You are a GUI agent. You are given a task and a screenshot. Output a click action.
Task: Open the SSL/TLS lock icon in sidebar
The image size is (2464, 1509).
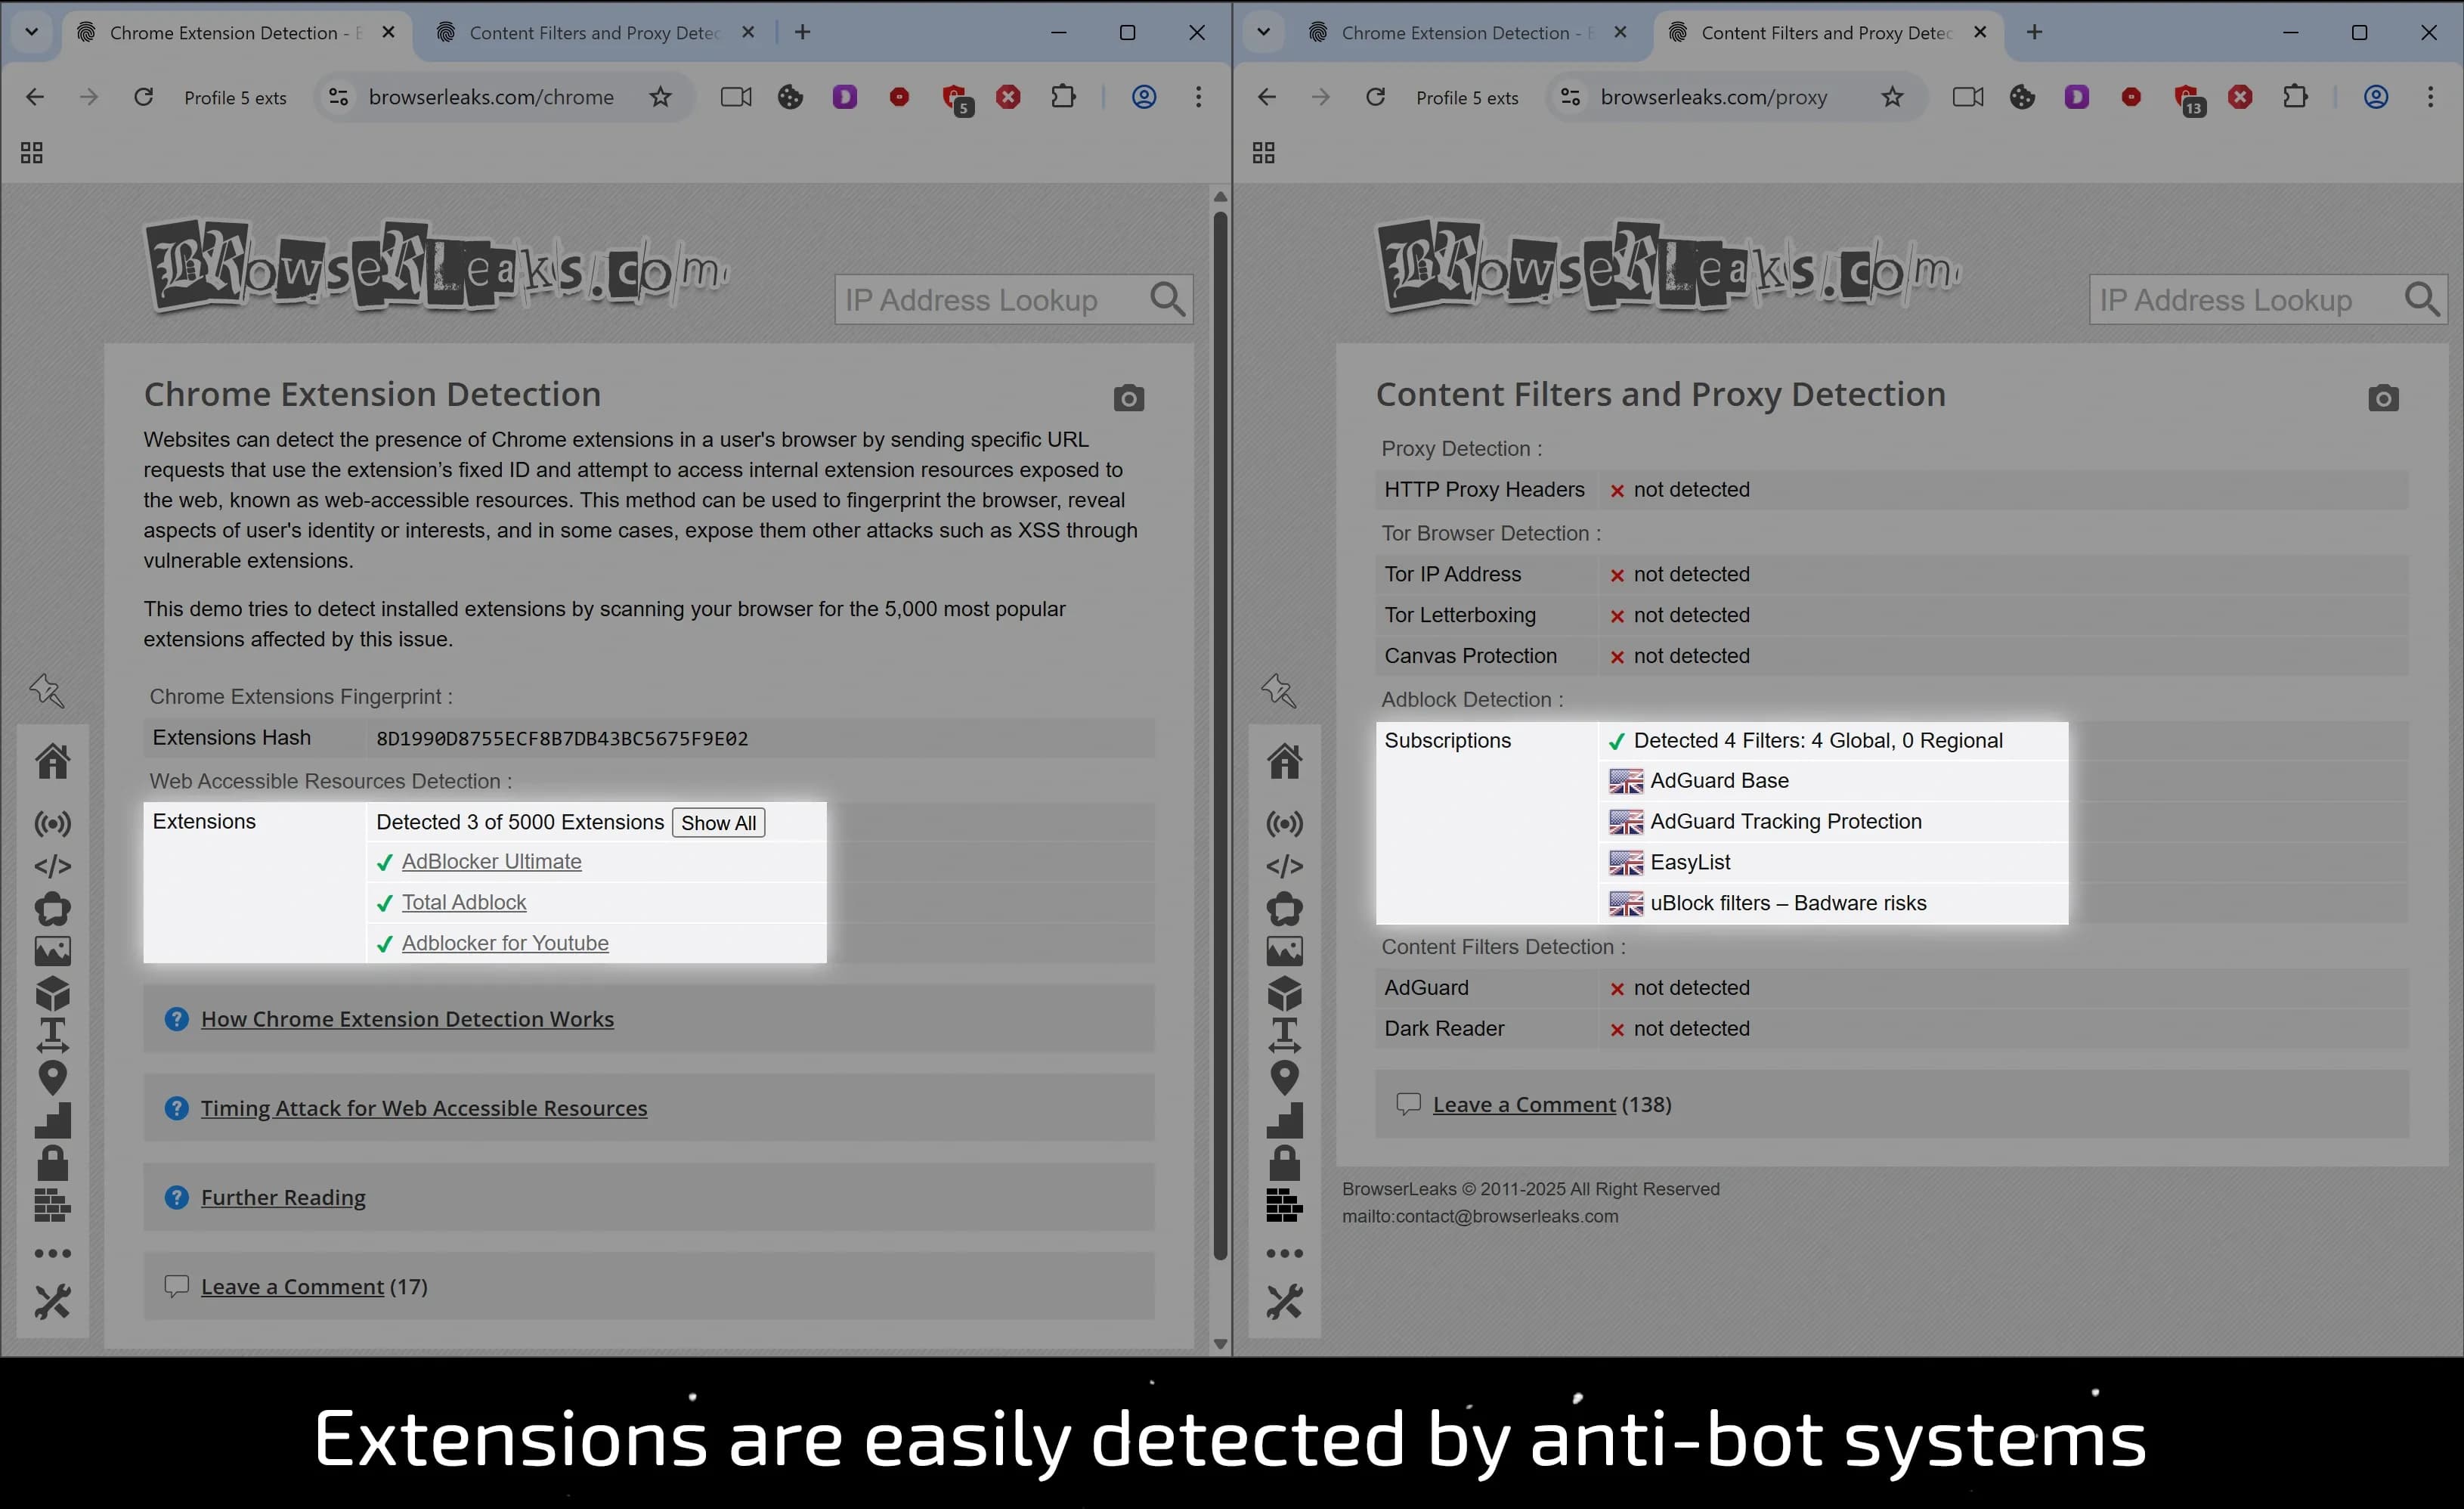pos(52,1161)
